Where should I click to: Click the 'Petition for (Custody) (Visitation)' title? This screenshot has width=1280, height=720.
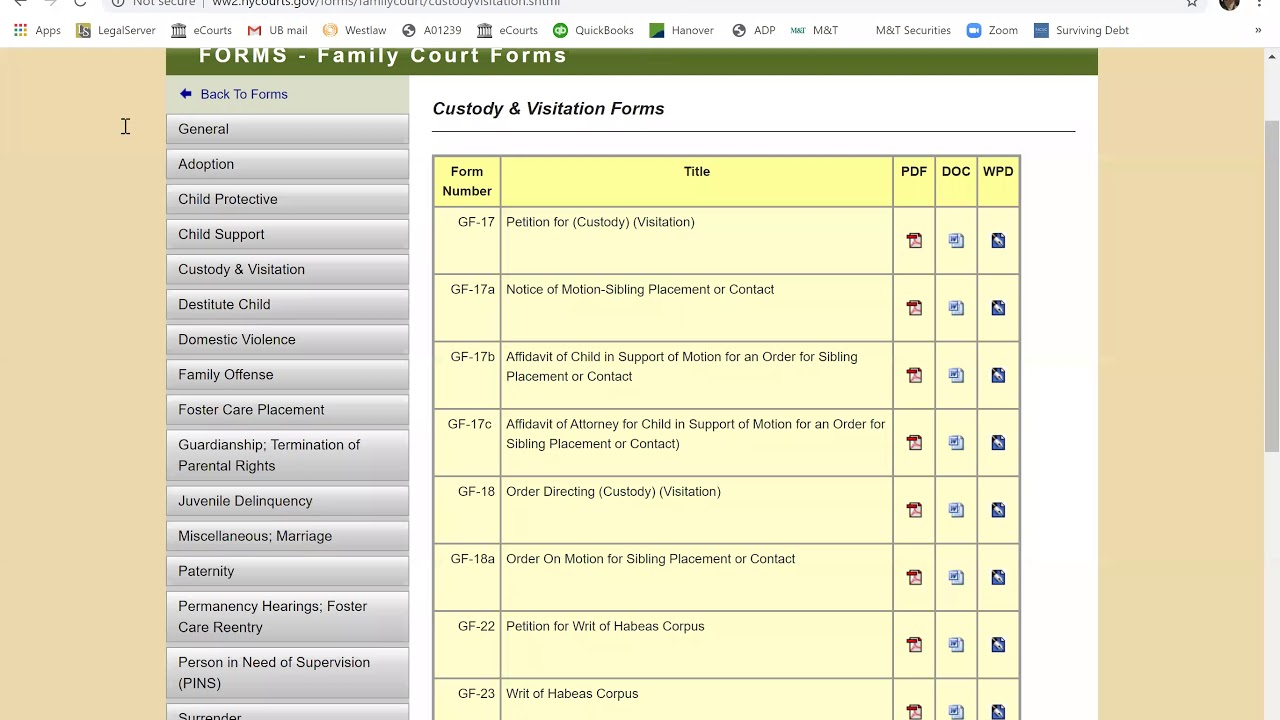tap(600, 222)
